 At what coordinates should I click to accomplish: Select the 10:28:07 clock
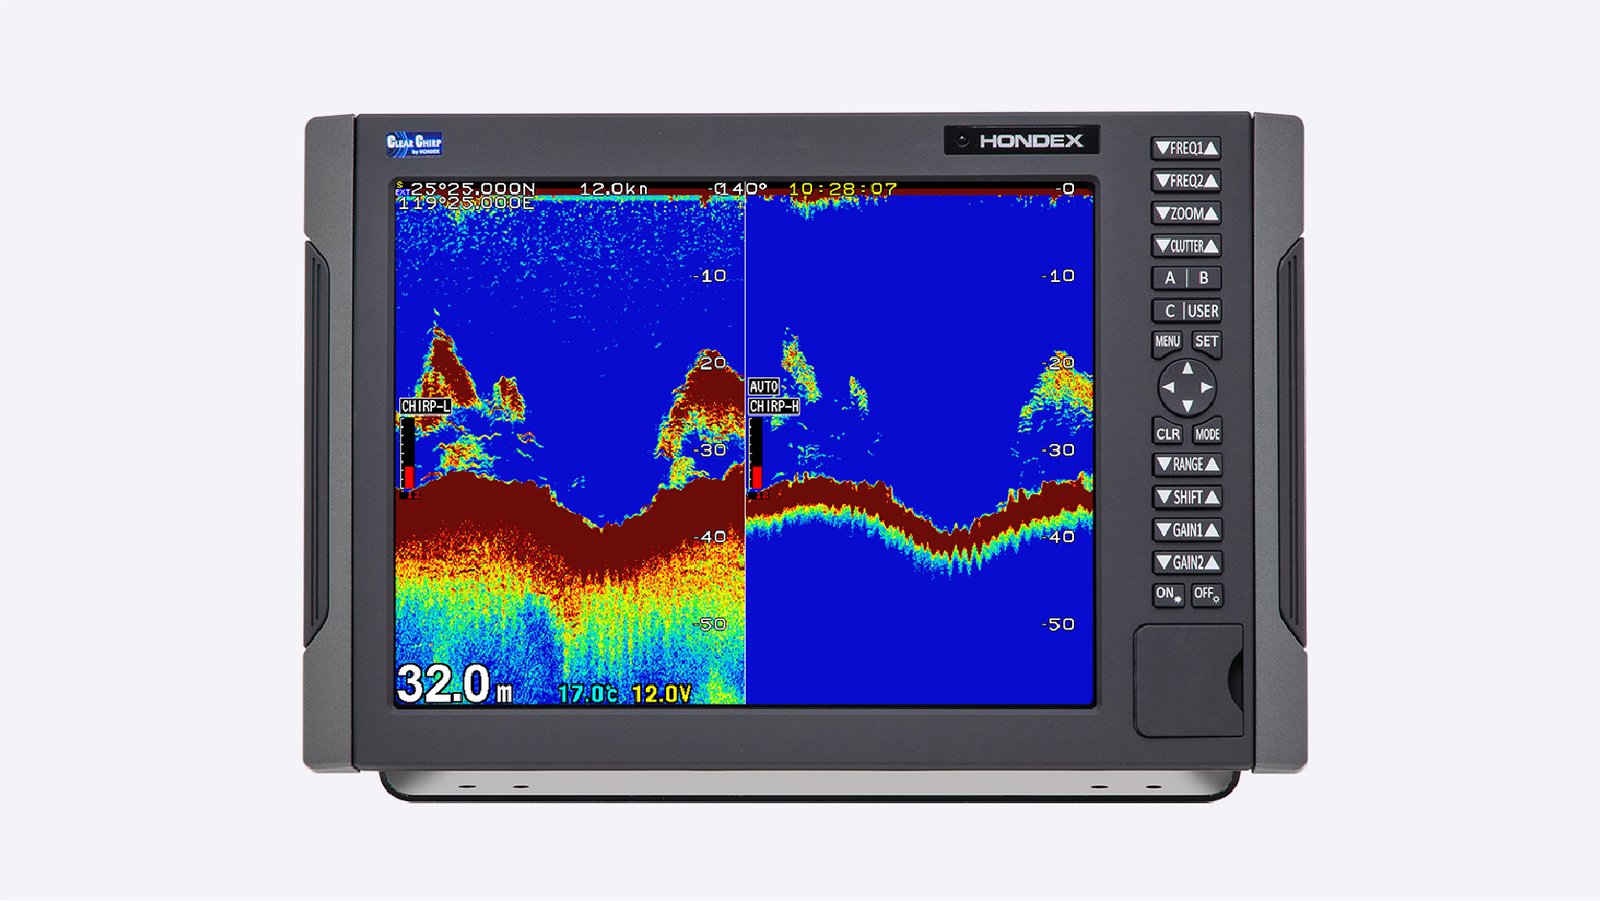click(842, 188)
